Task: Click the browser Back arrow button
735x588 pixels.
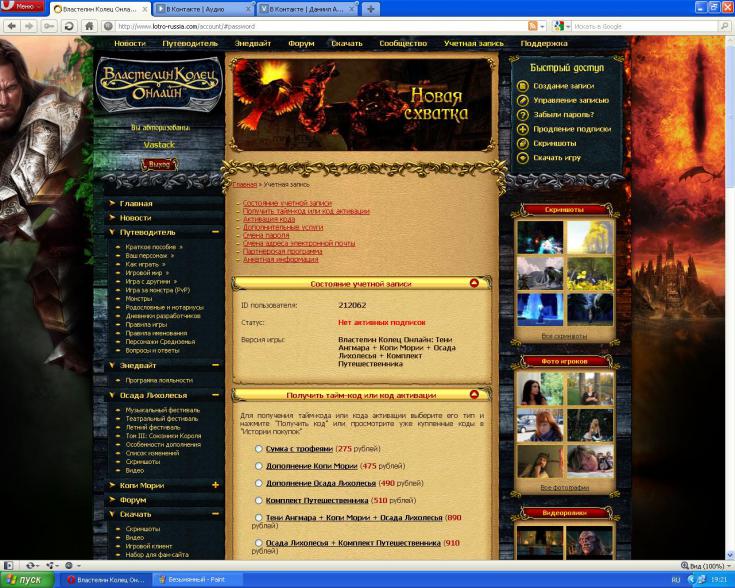Action: (x=11, y=26)
